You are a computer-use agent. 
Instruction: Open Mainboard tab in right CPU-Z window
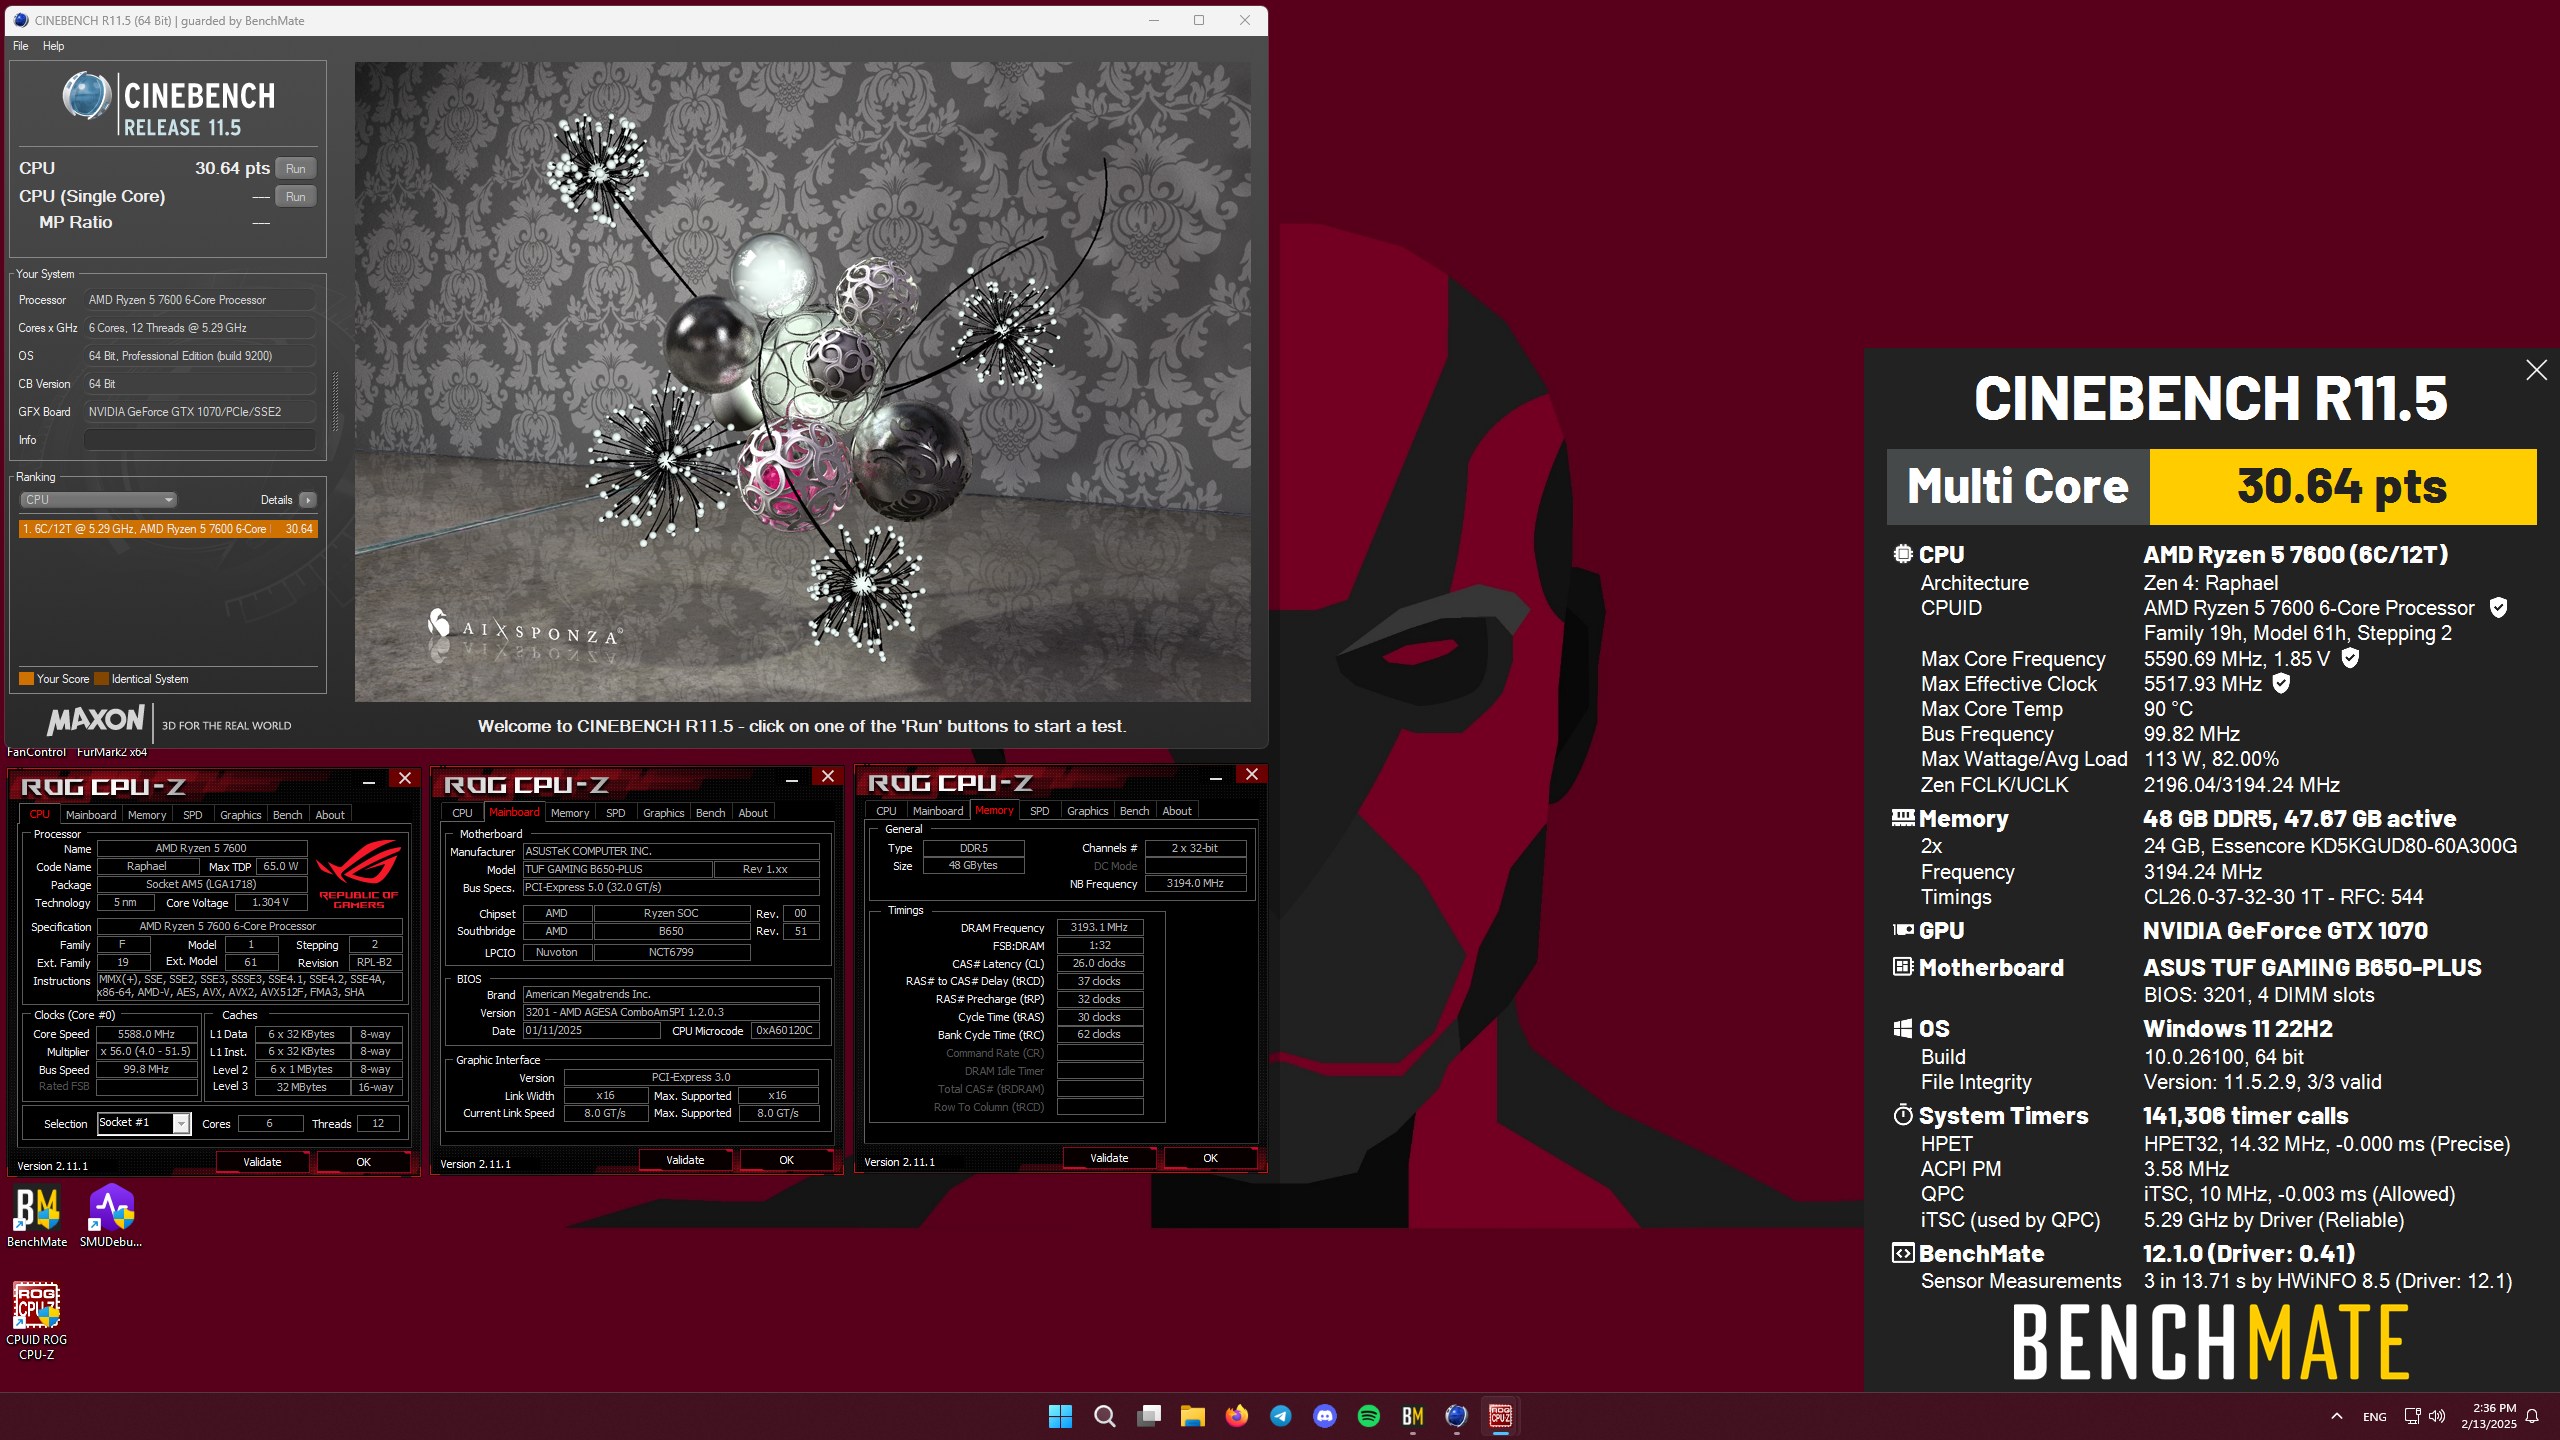coord(938,811)
